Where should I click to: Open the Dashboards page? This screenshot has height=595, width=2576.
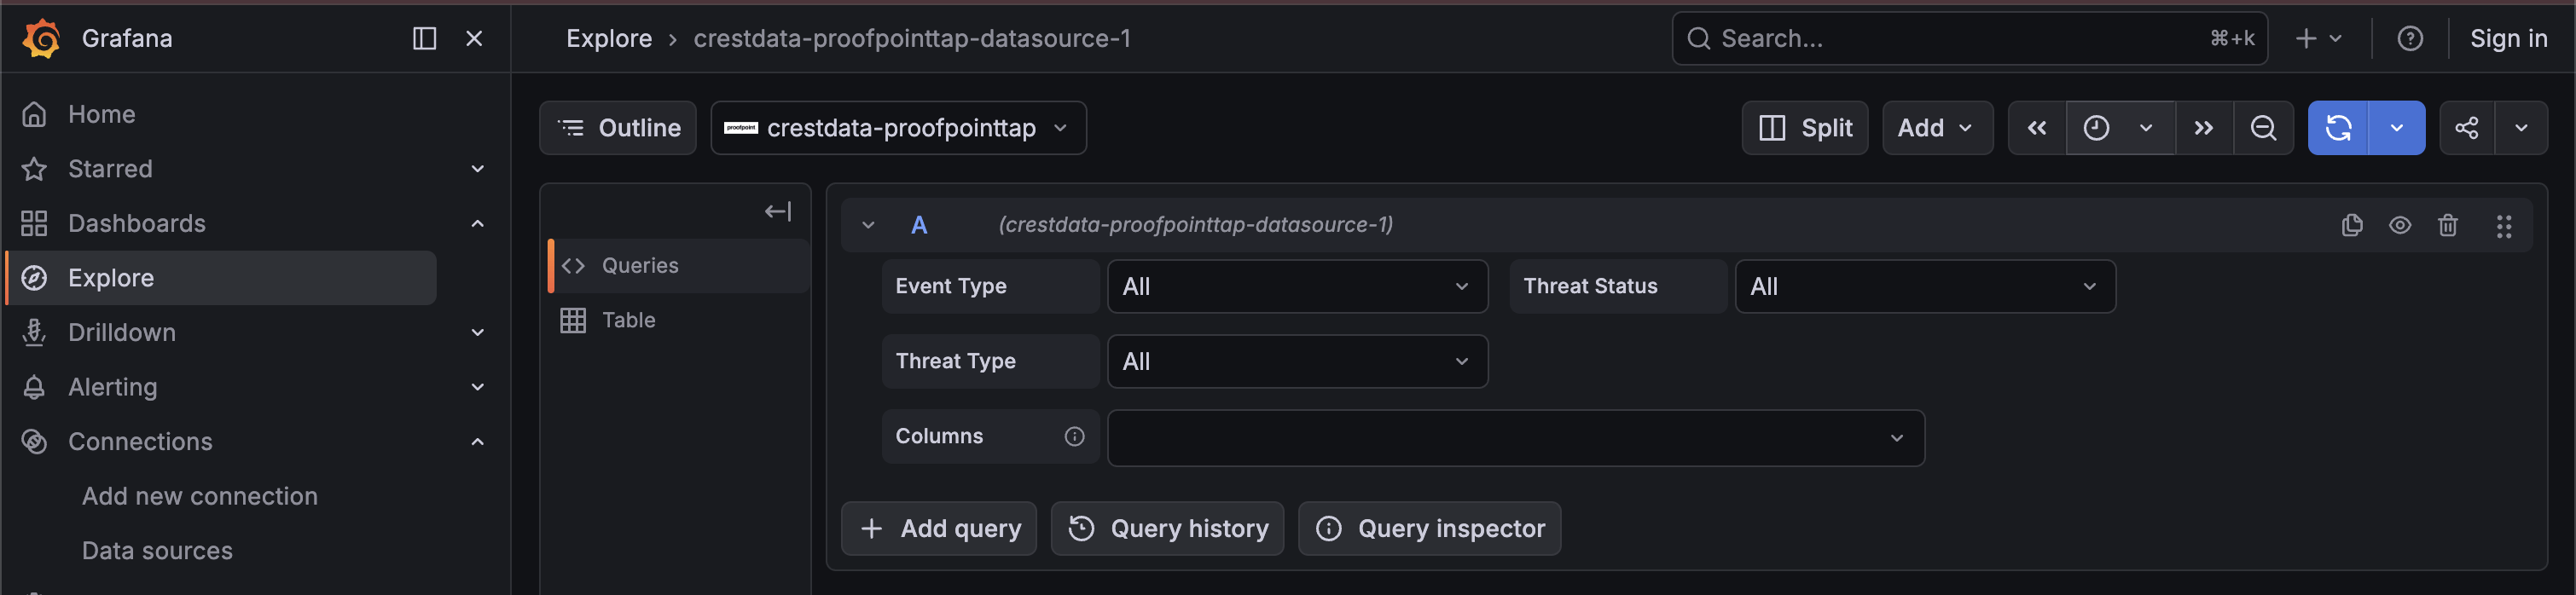pyautogui.click(x=136, y=223)
